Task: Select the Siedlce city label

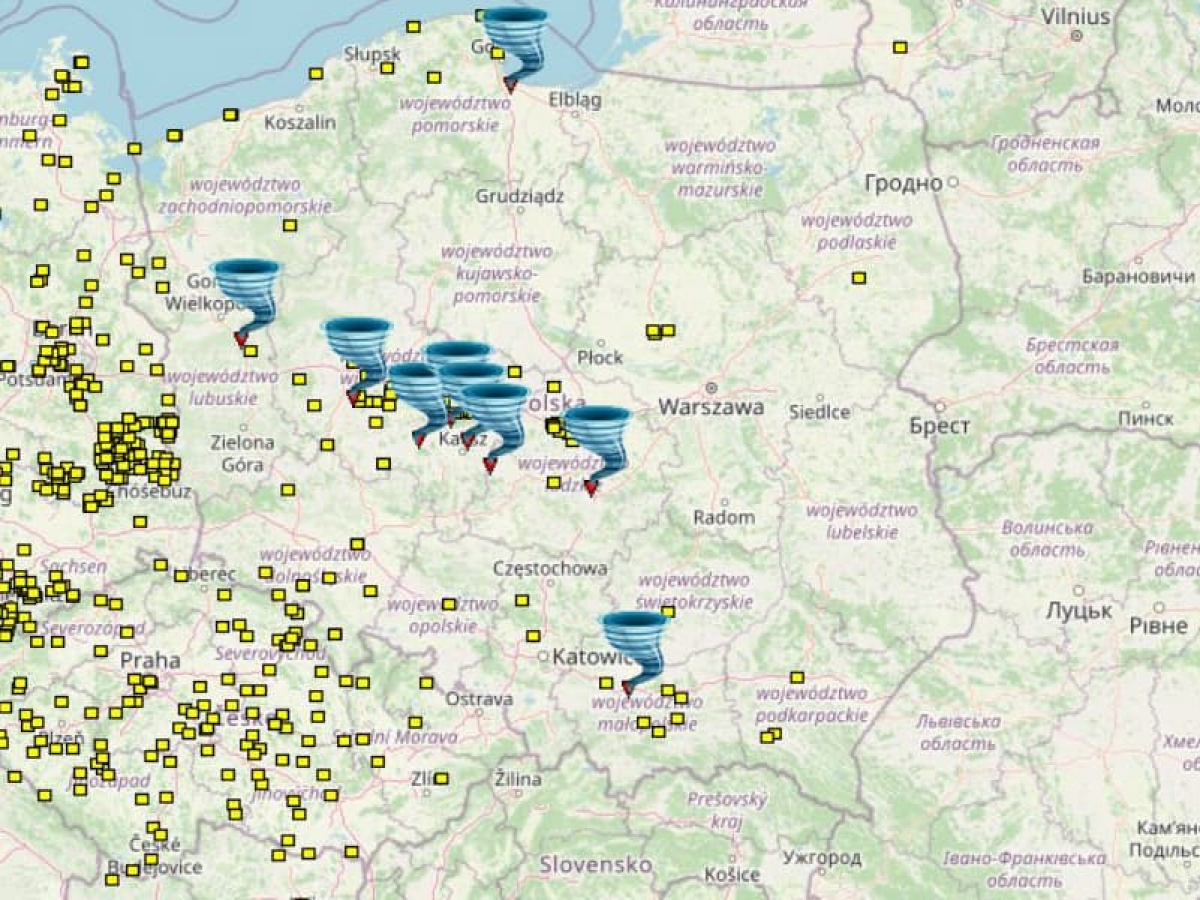Action: (819, 411)
